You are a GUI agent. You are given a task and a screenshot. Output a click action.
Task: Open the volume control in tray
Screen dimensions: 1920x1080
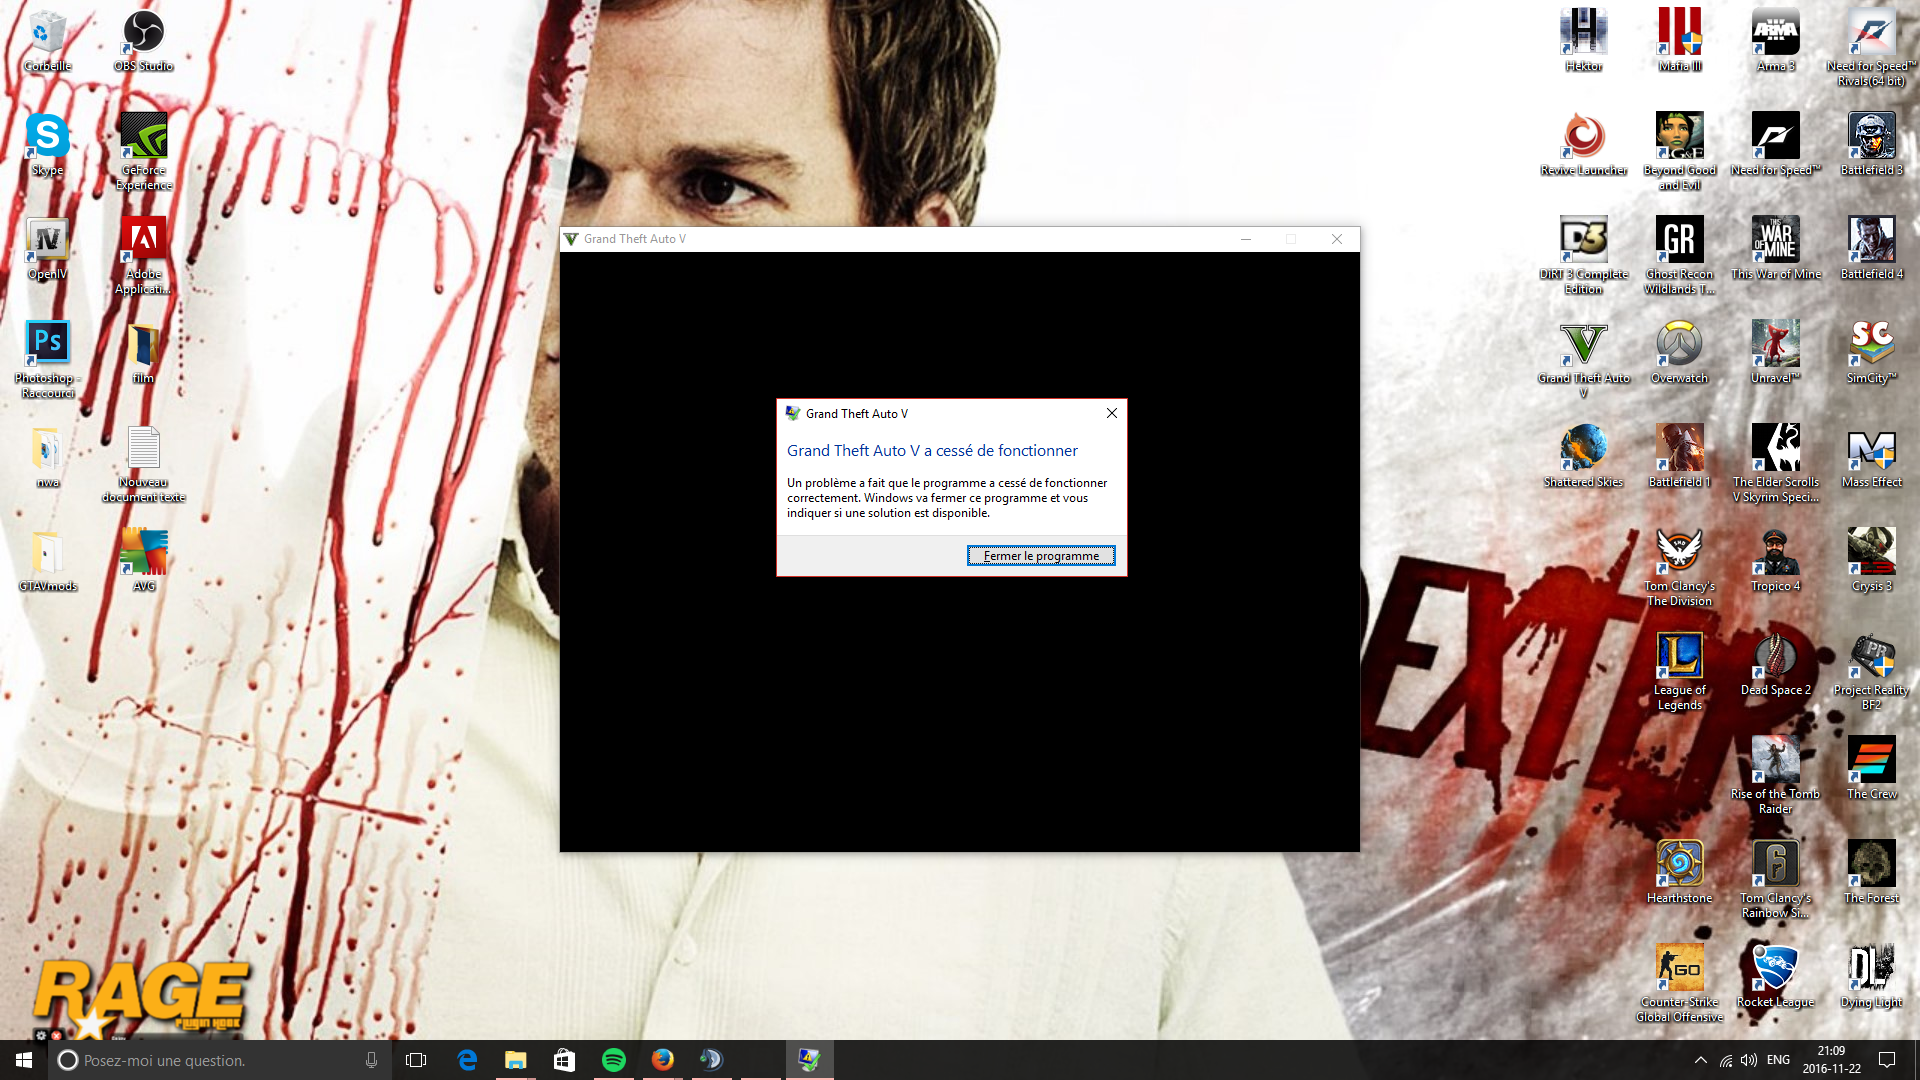coord(1748,1060)
